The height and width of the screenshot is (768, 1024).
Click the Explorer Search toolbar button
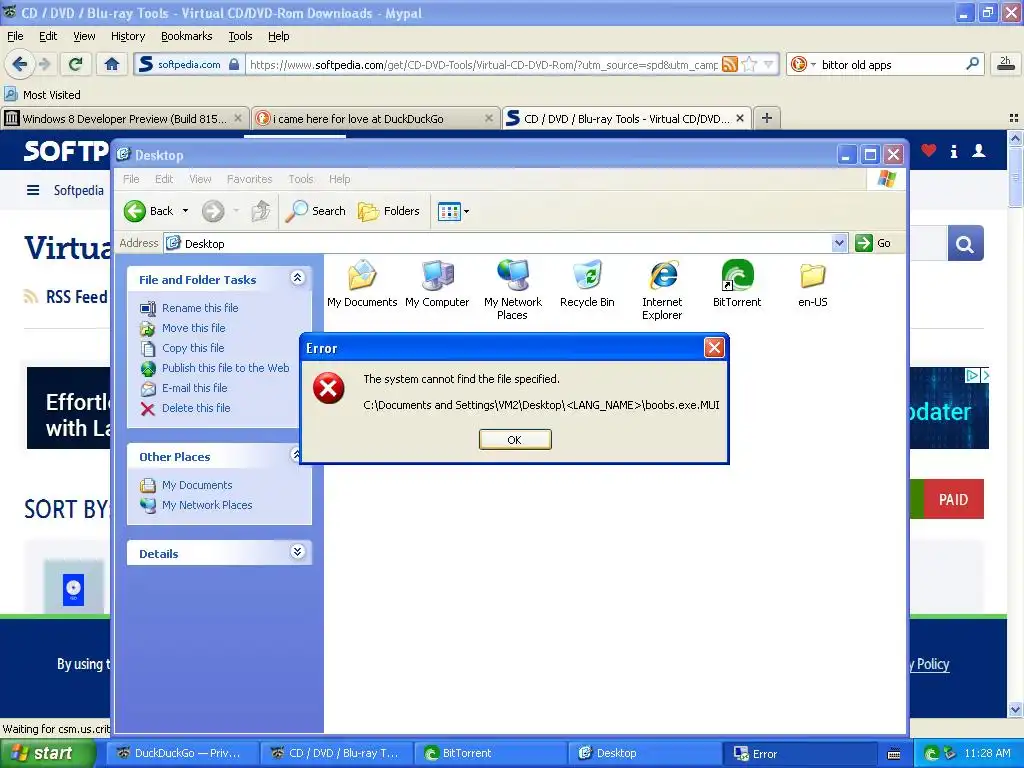point(316,211)
